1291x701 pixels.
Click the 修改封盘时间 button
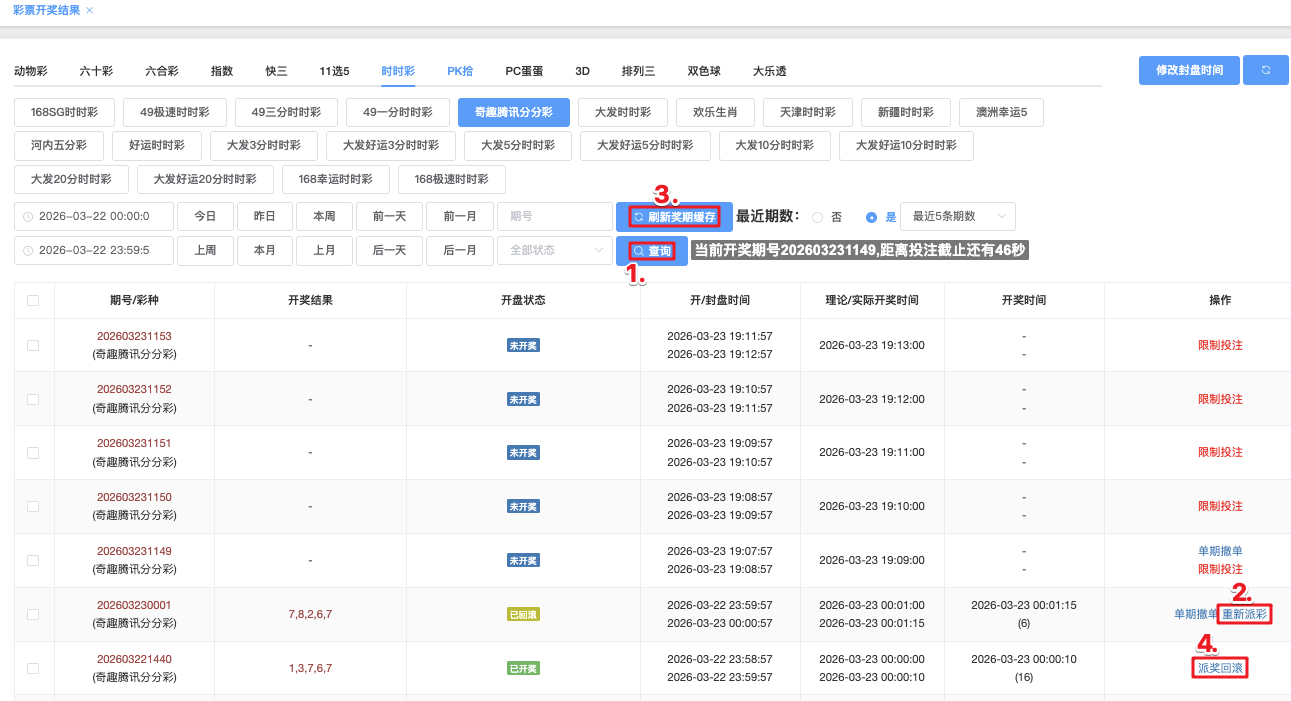(x=1188, y=70)
